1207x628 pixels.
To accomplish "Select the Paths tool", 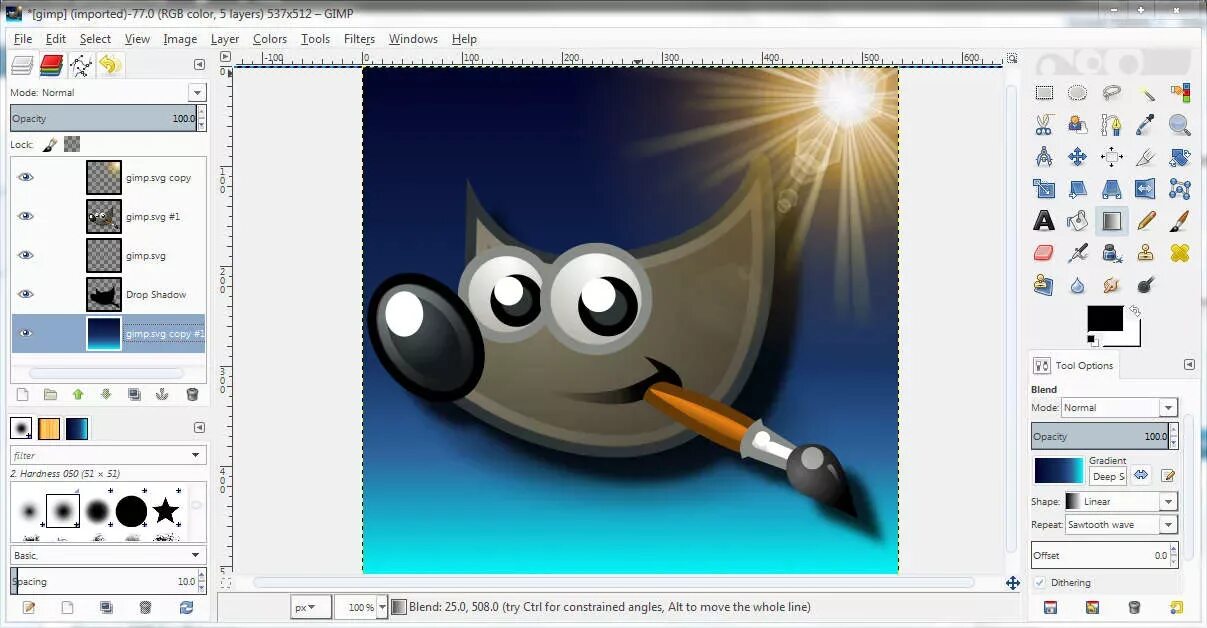I will (x=1111, y=125).
